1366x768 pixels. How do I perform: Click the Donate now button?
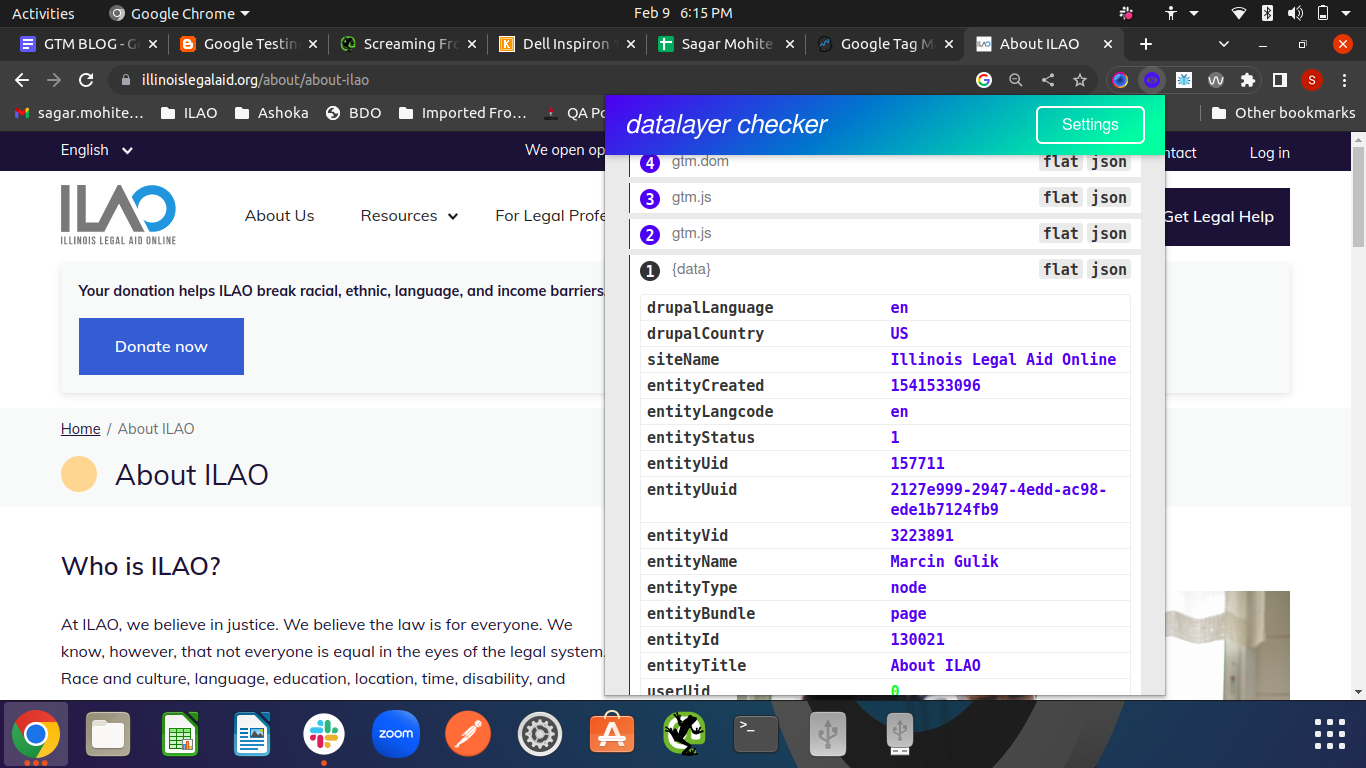[x=161, y=347]
